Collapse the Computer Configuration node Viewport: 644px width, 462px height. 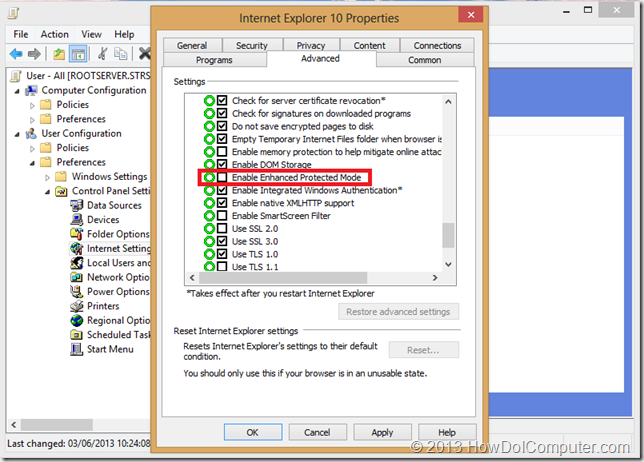(17, 91)
